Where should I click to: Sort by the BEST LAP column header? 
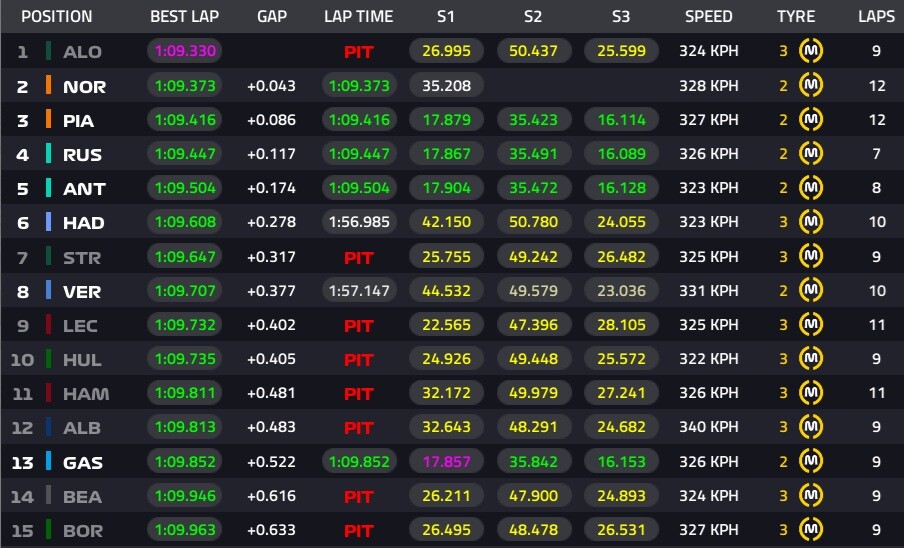[185, 17]
